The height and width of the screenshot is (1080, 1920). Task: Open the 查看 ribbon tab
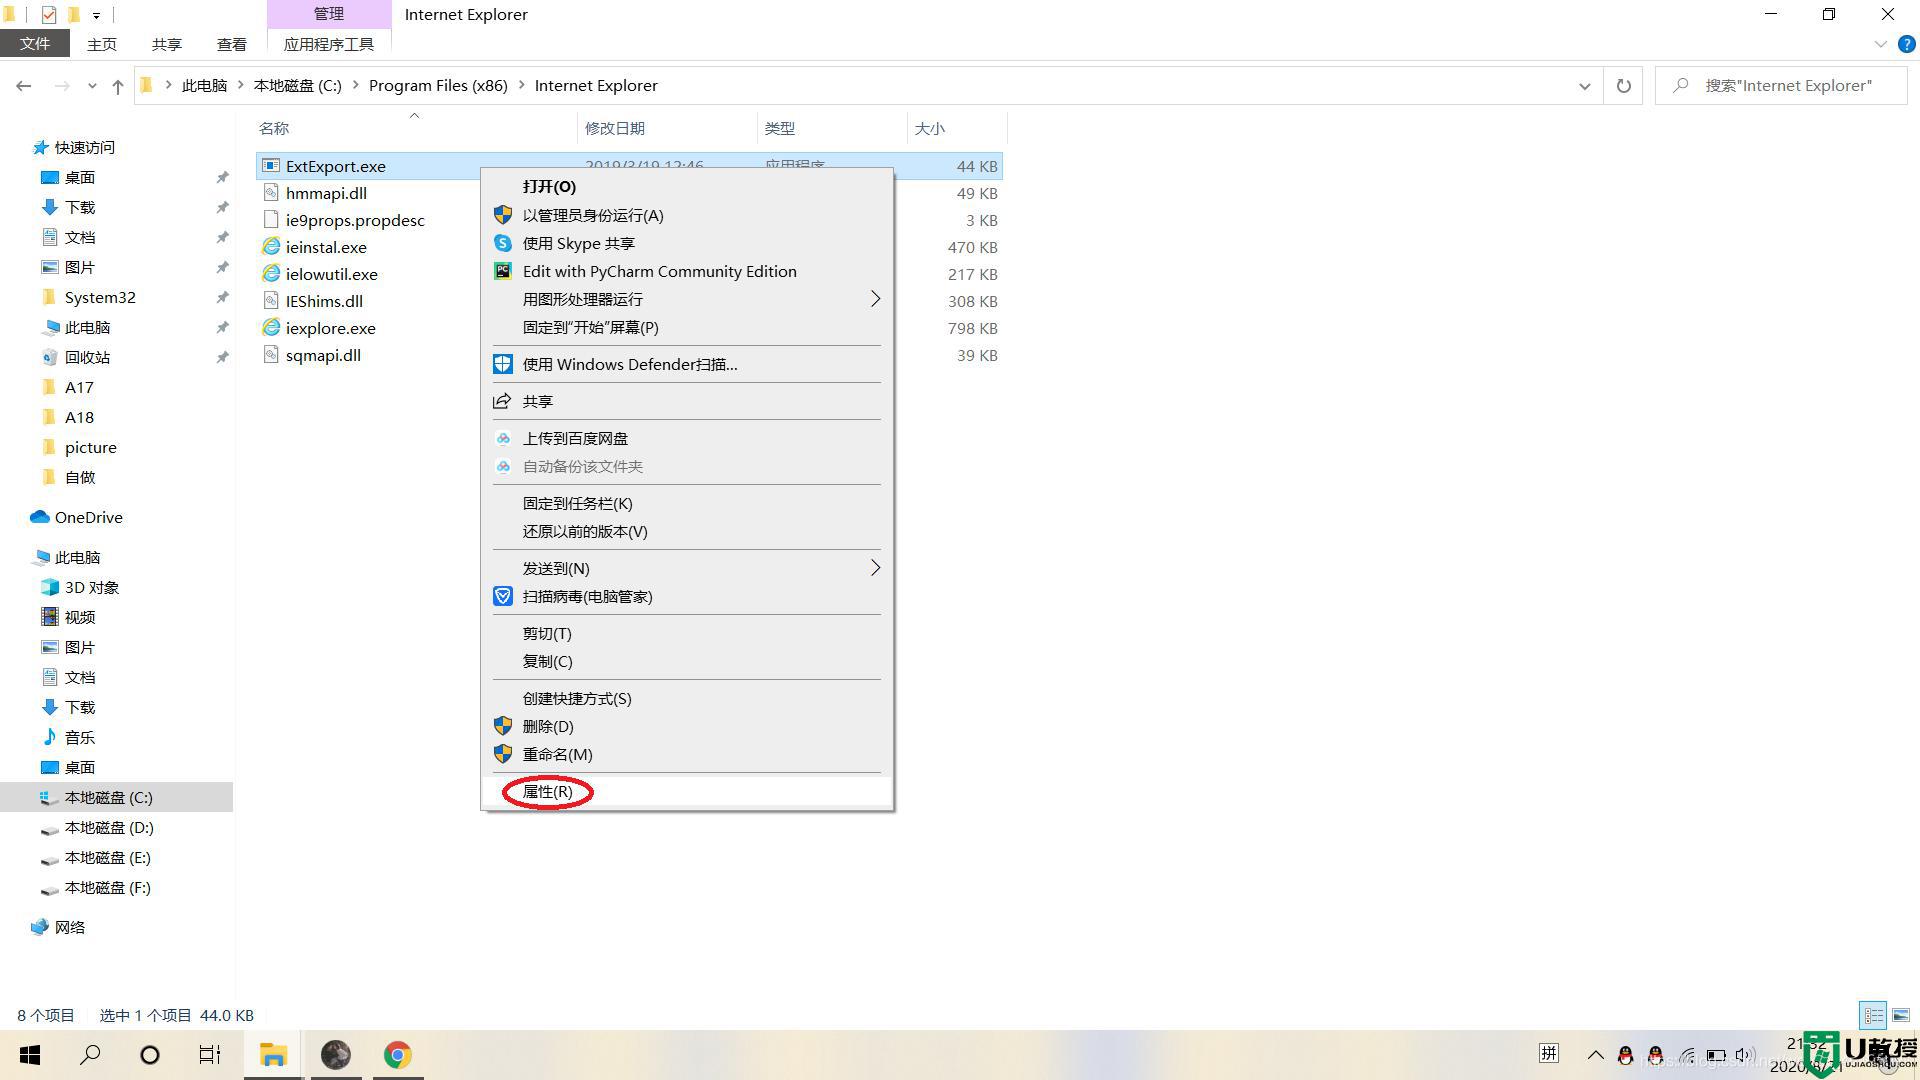[232, 44]
